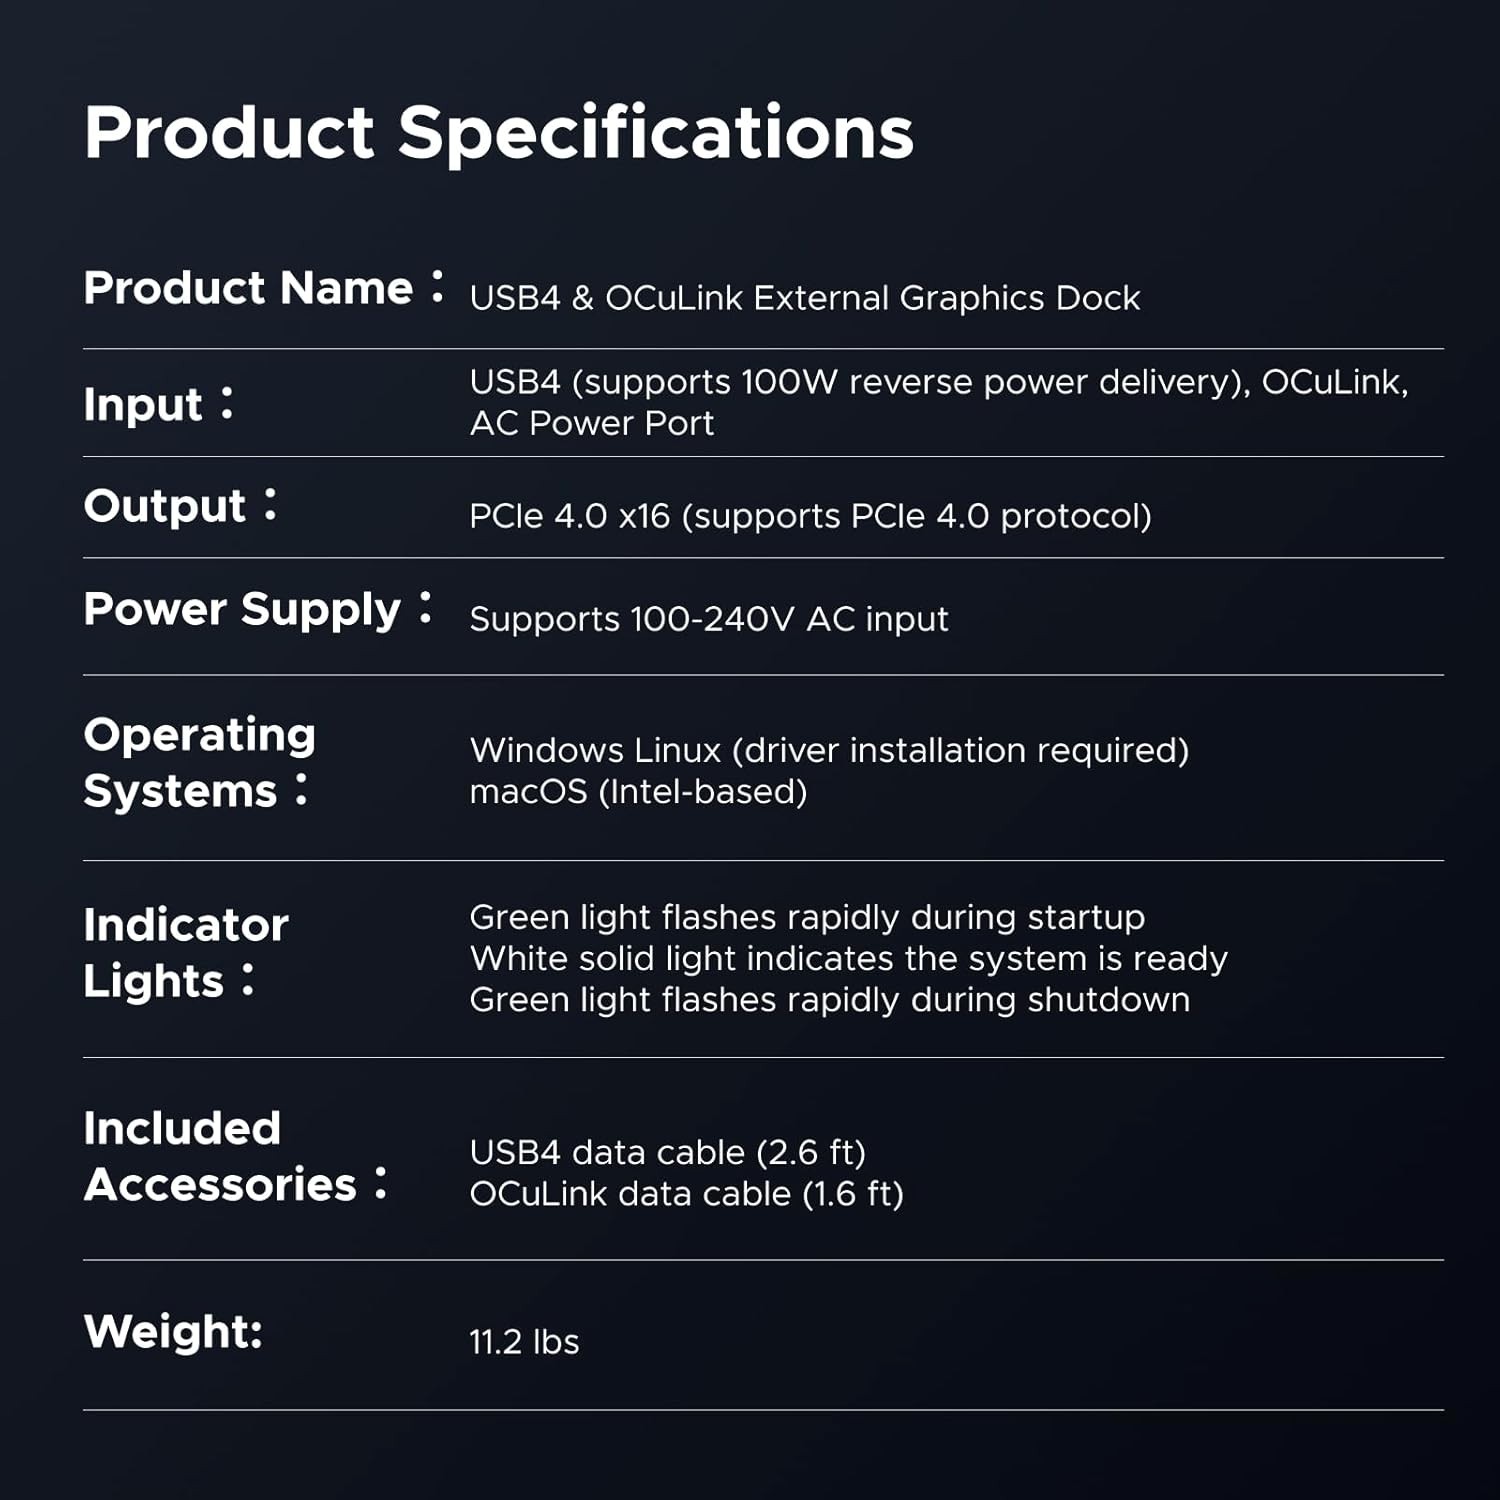This screenshot has width=1500, height=1500.
Task: Click the Input label
Action: click(143, 404)
